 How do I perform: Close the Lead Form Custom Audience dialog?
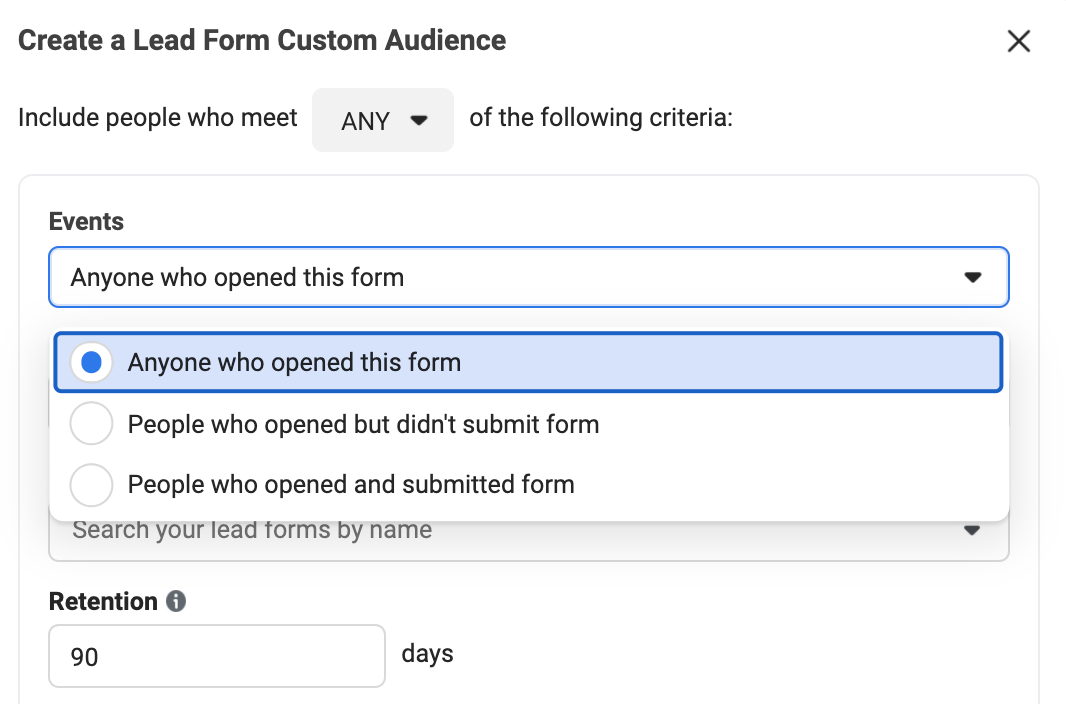click(x=1018, y=41)
